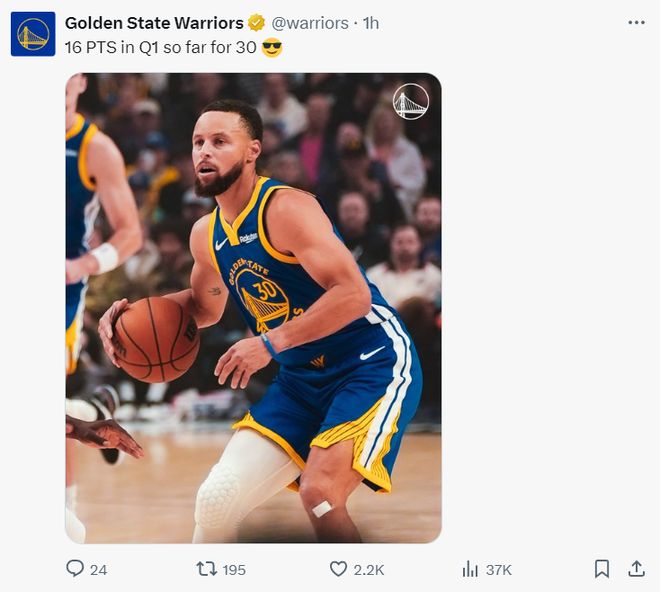Click the speech-bubble reply icon
The height and width of the screenshot is (592, 660).
(75, 568)
